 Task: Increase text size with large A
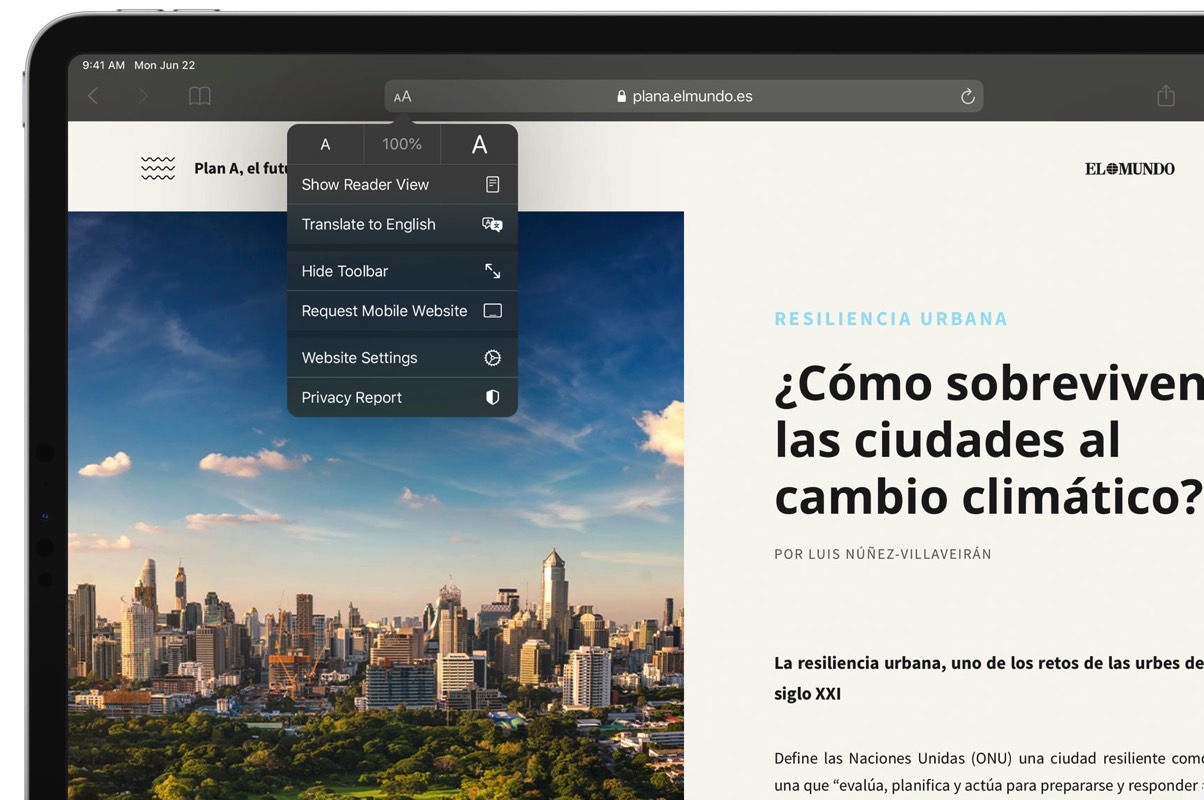click(x=479, y=145)
